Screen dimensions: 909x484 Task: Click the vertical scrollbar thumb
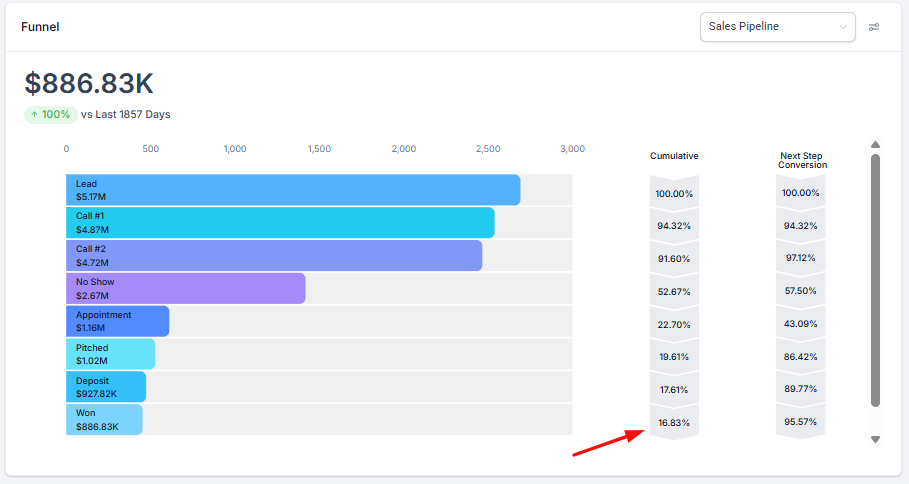pyautogui.click(x=876, y=280)
